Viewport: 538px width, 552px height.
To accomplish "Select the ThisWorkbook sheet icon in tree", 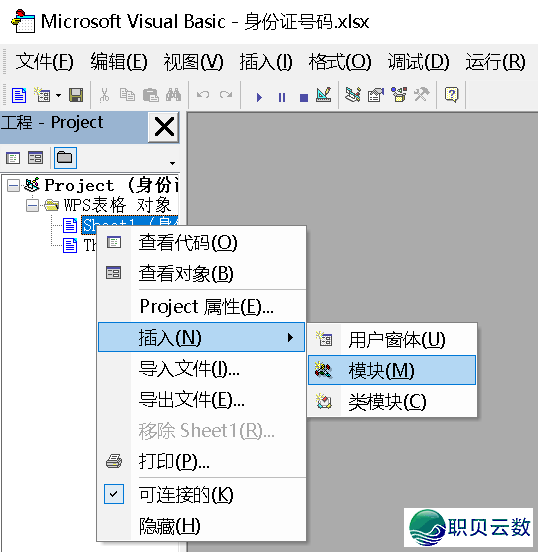I will coord(70,245).
